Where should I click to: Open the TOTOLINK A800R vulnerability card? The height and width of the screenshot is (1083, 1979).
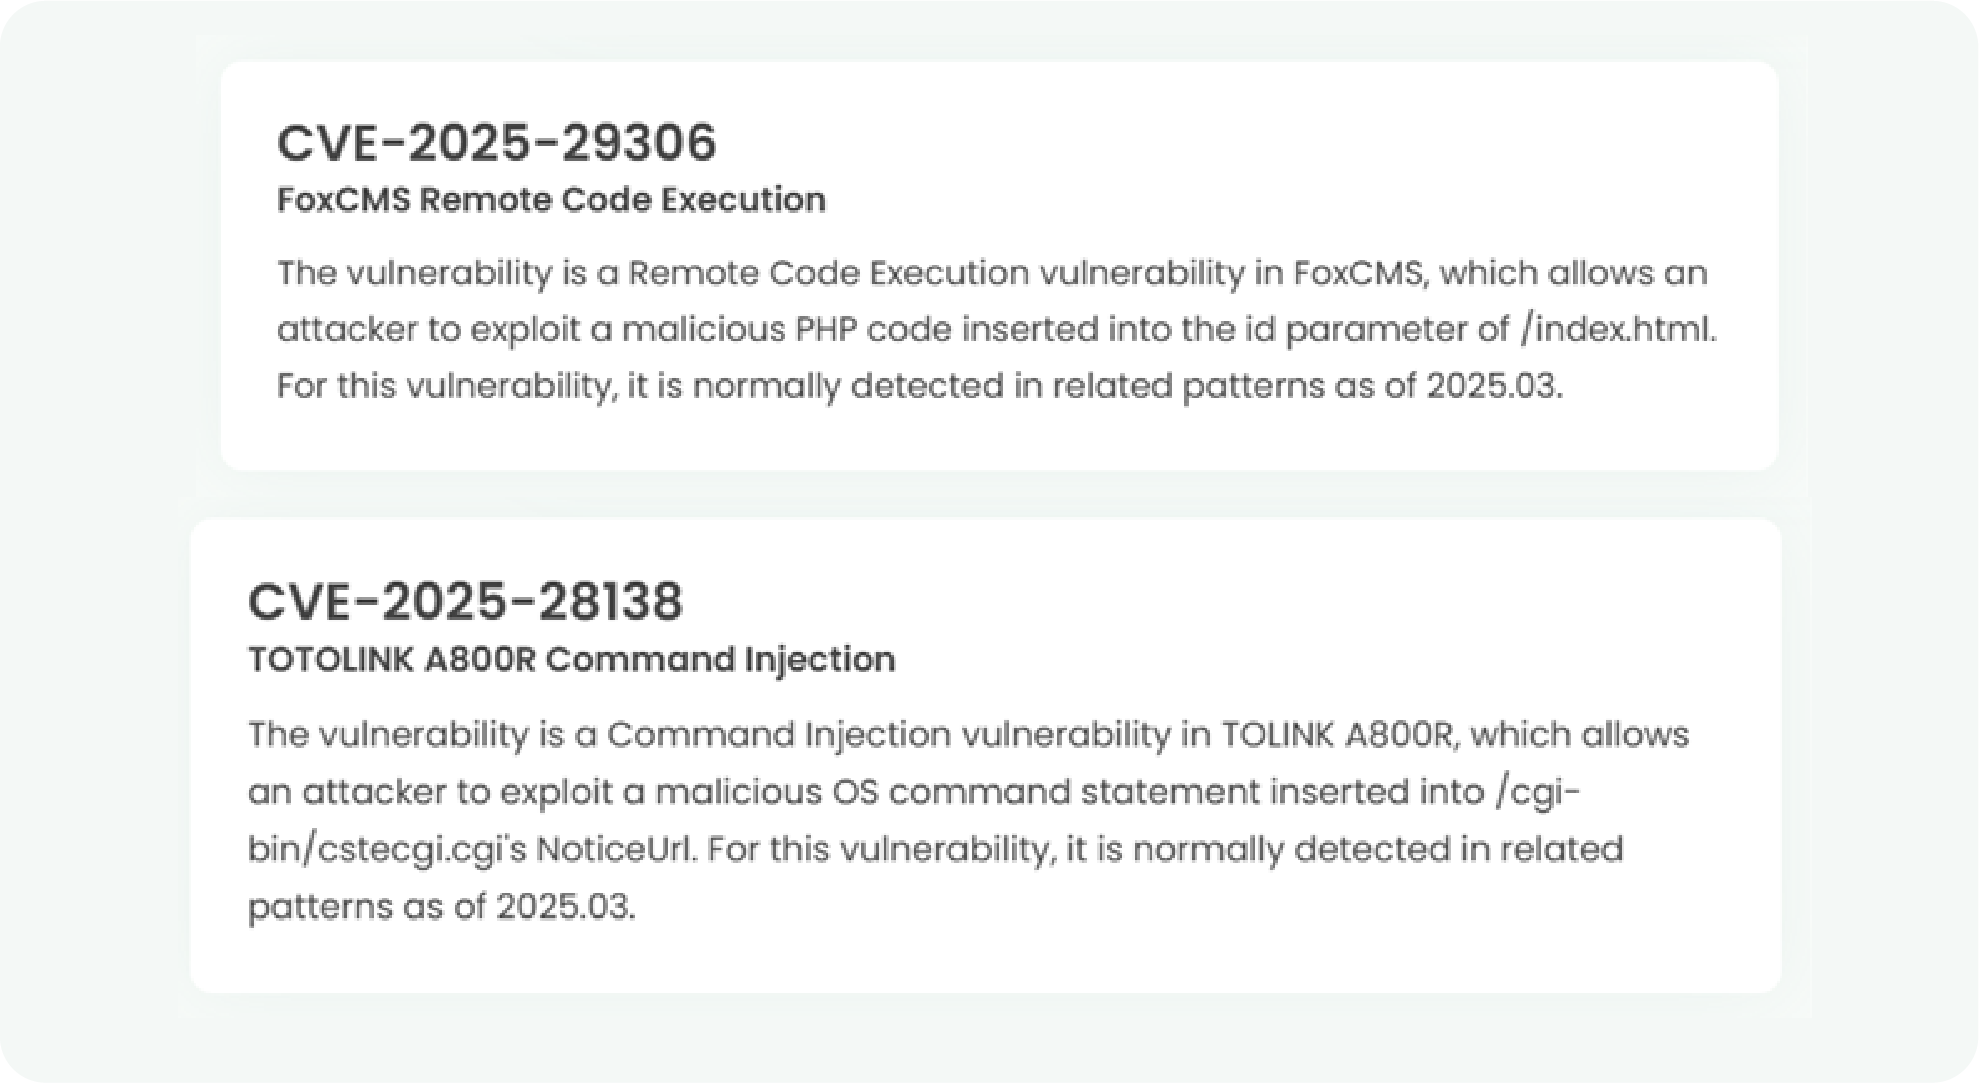click(x=986, y=755)
